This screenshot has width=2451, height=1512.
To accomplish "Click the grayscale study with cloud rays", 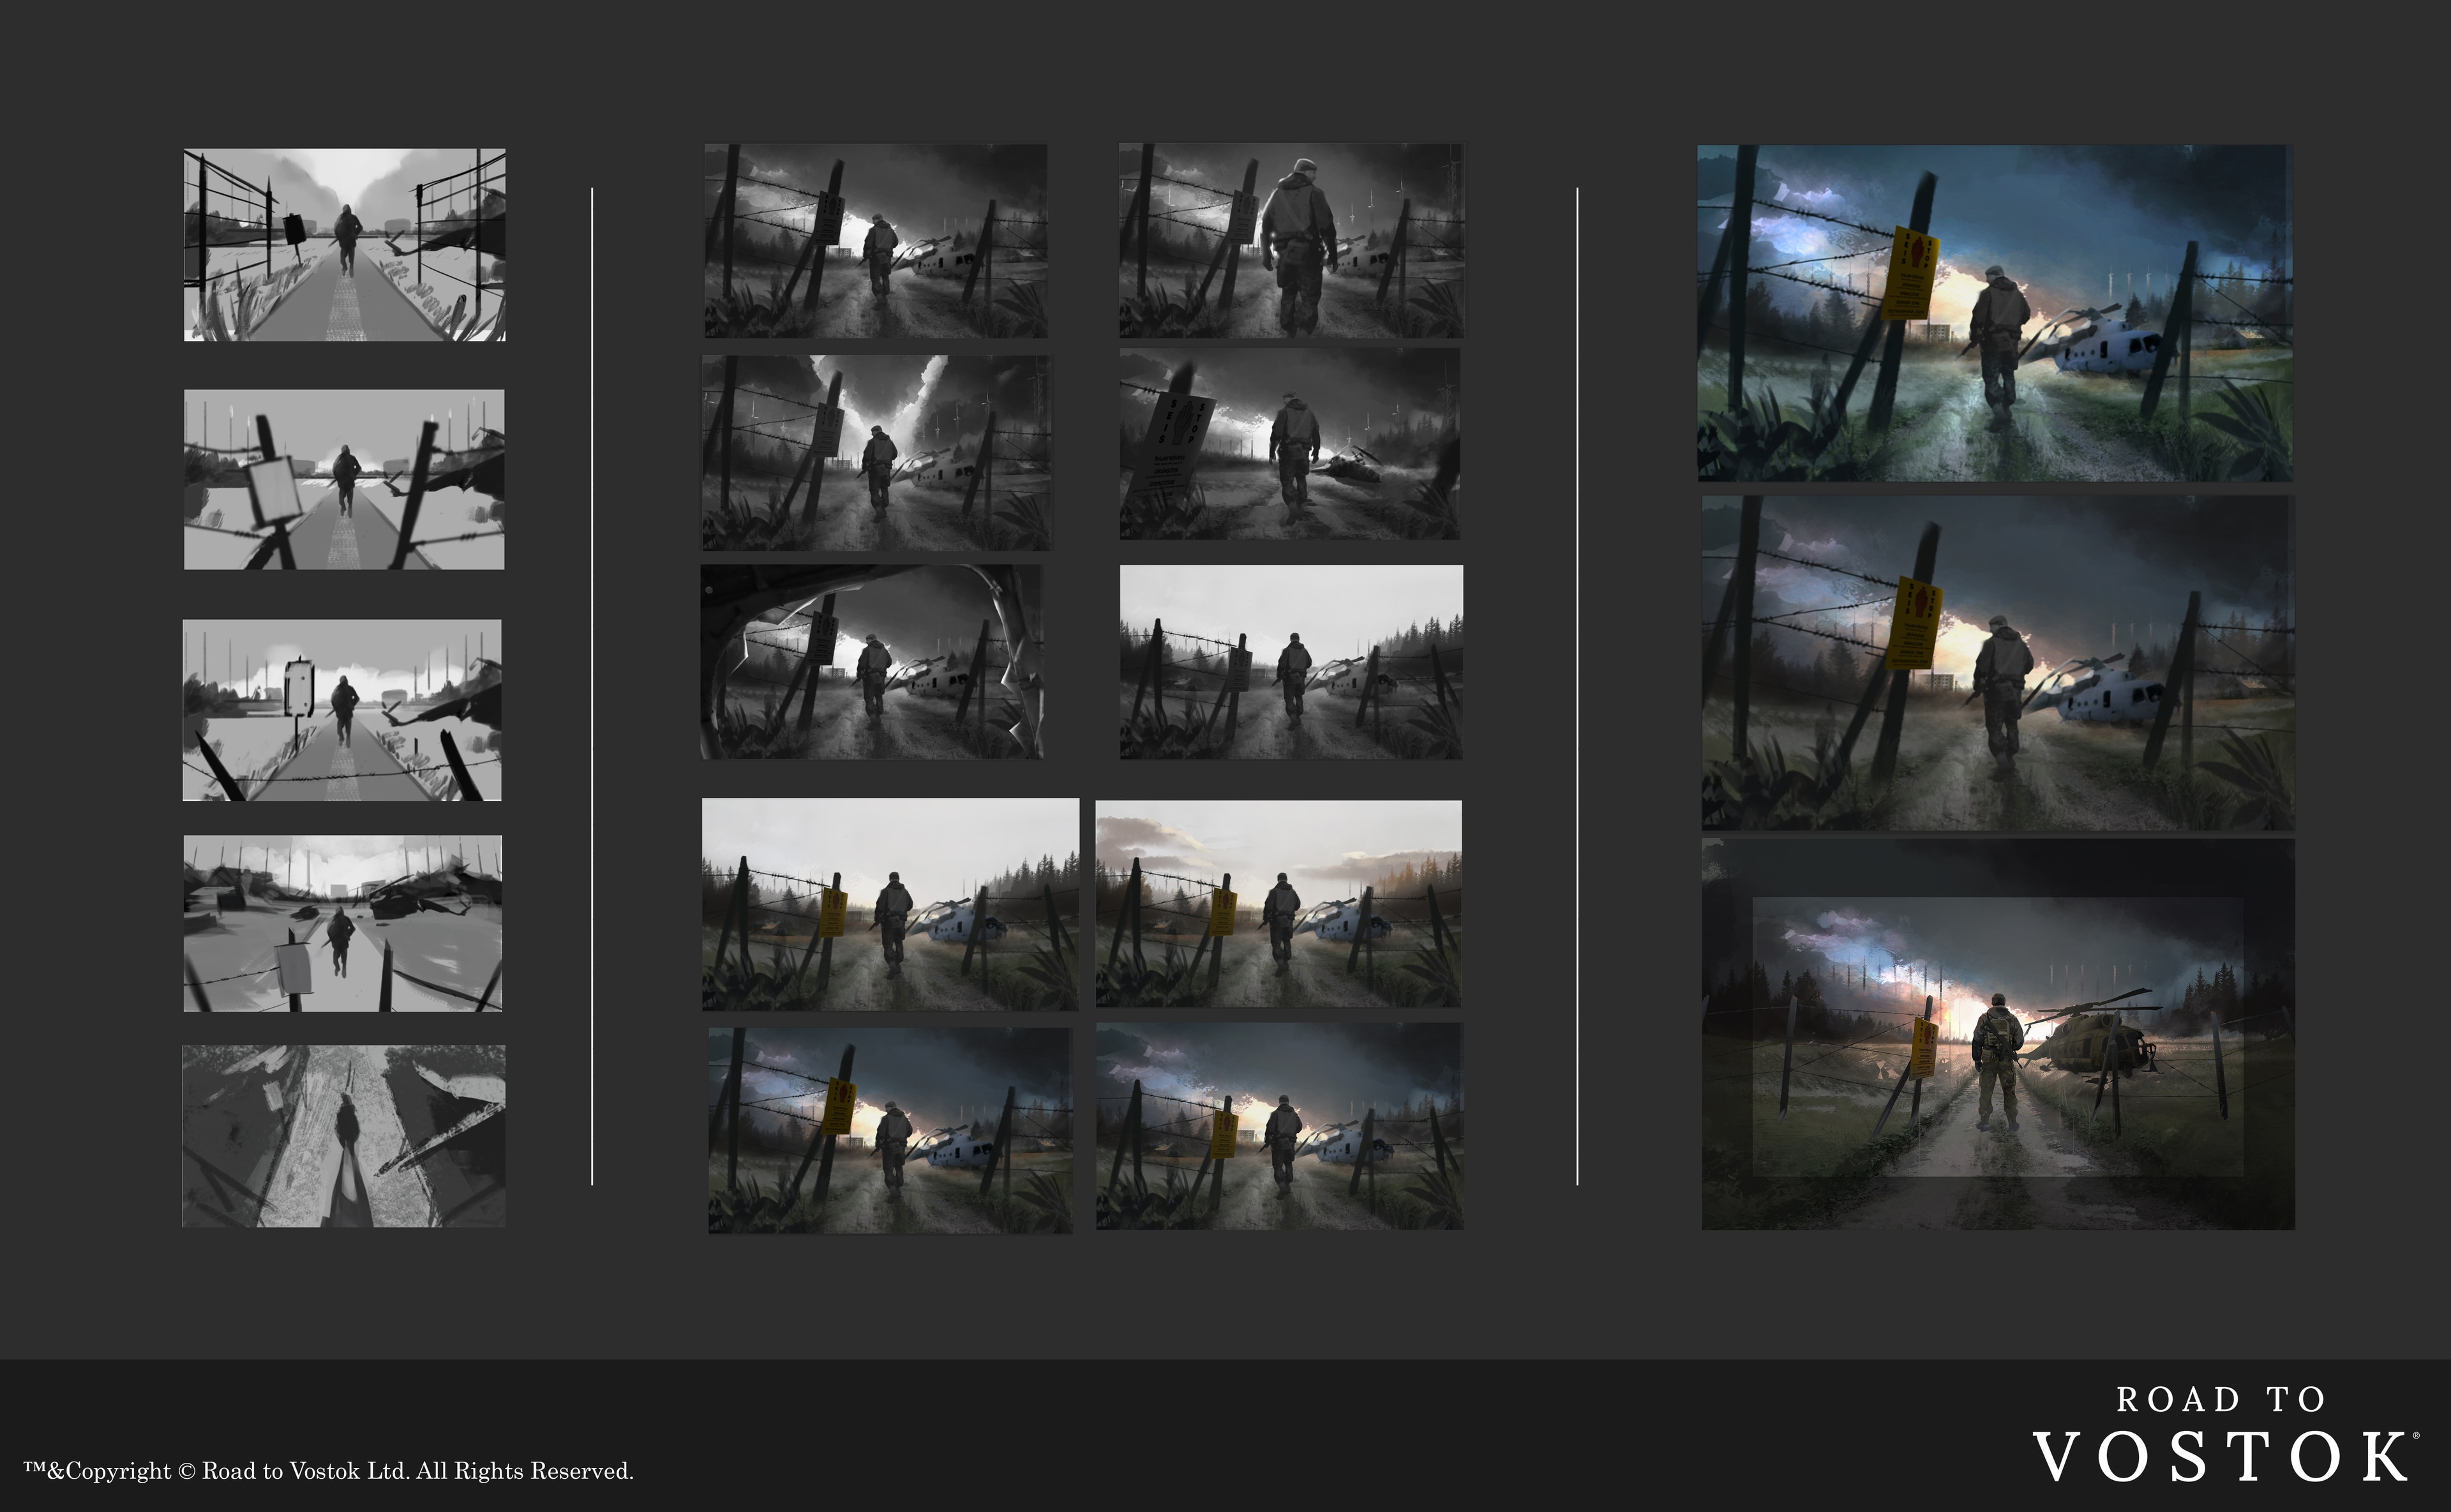I will 876,452.
